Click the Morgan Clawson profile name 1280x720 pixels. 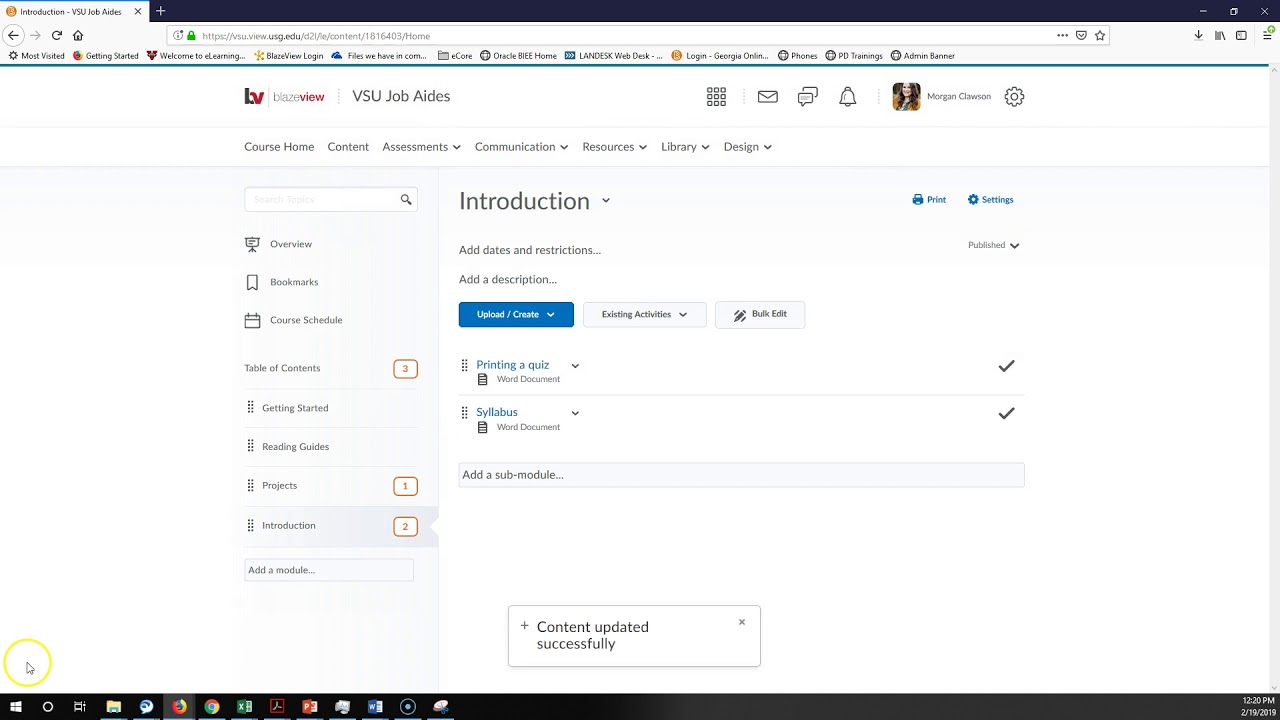pyautogui.click(x=958, y=97)
